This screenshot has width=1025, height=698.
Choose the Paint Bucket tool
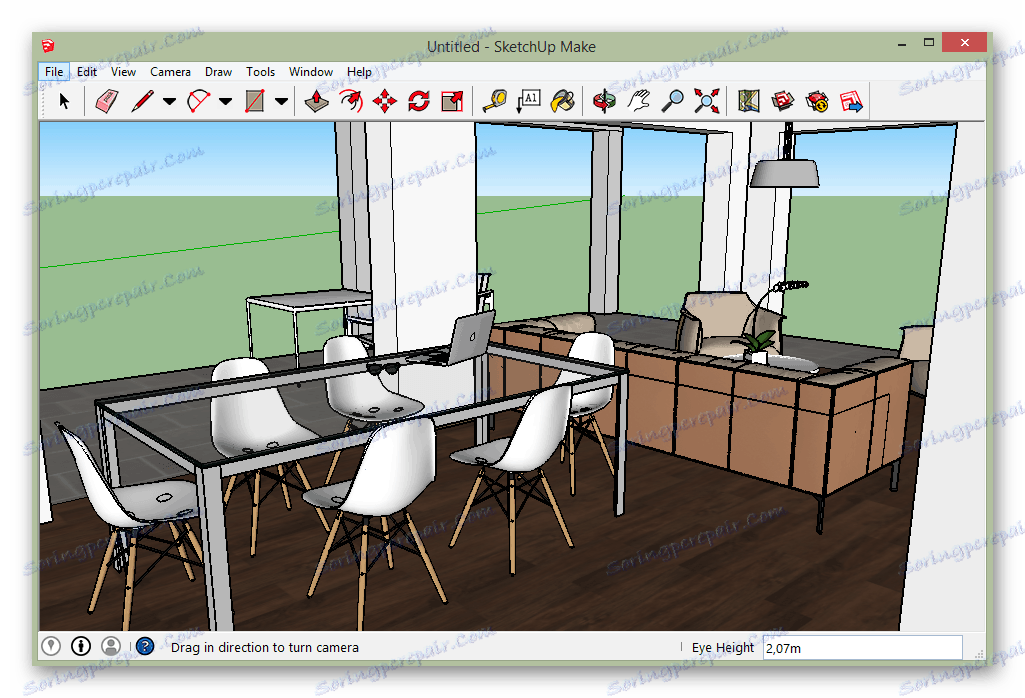[x=563, y=101]
